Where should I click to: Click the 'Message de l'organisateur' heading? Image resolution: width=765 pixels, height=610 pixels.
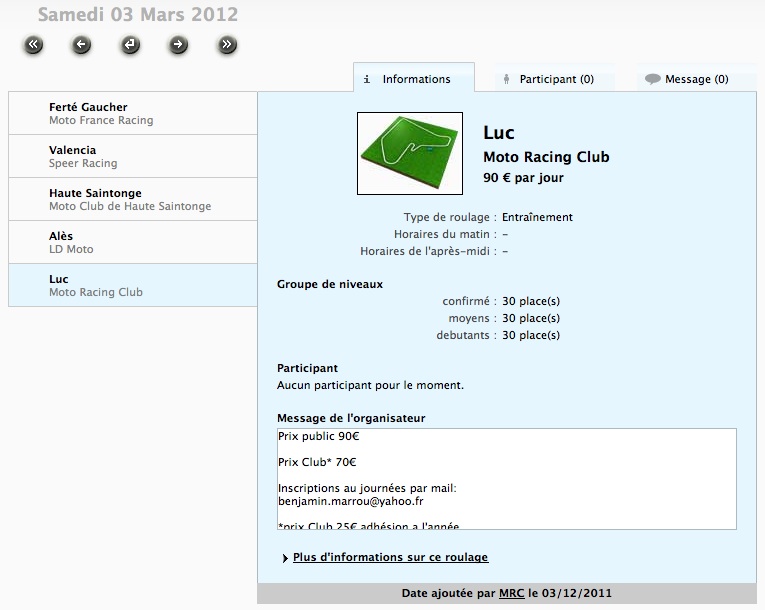[351, 418]
